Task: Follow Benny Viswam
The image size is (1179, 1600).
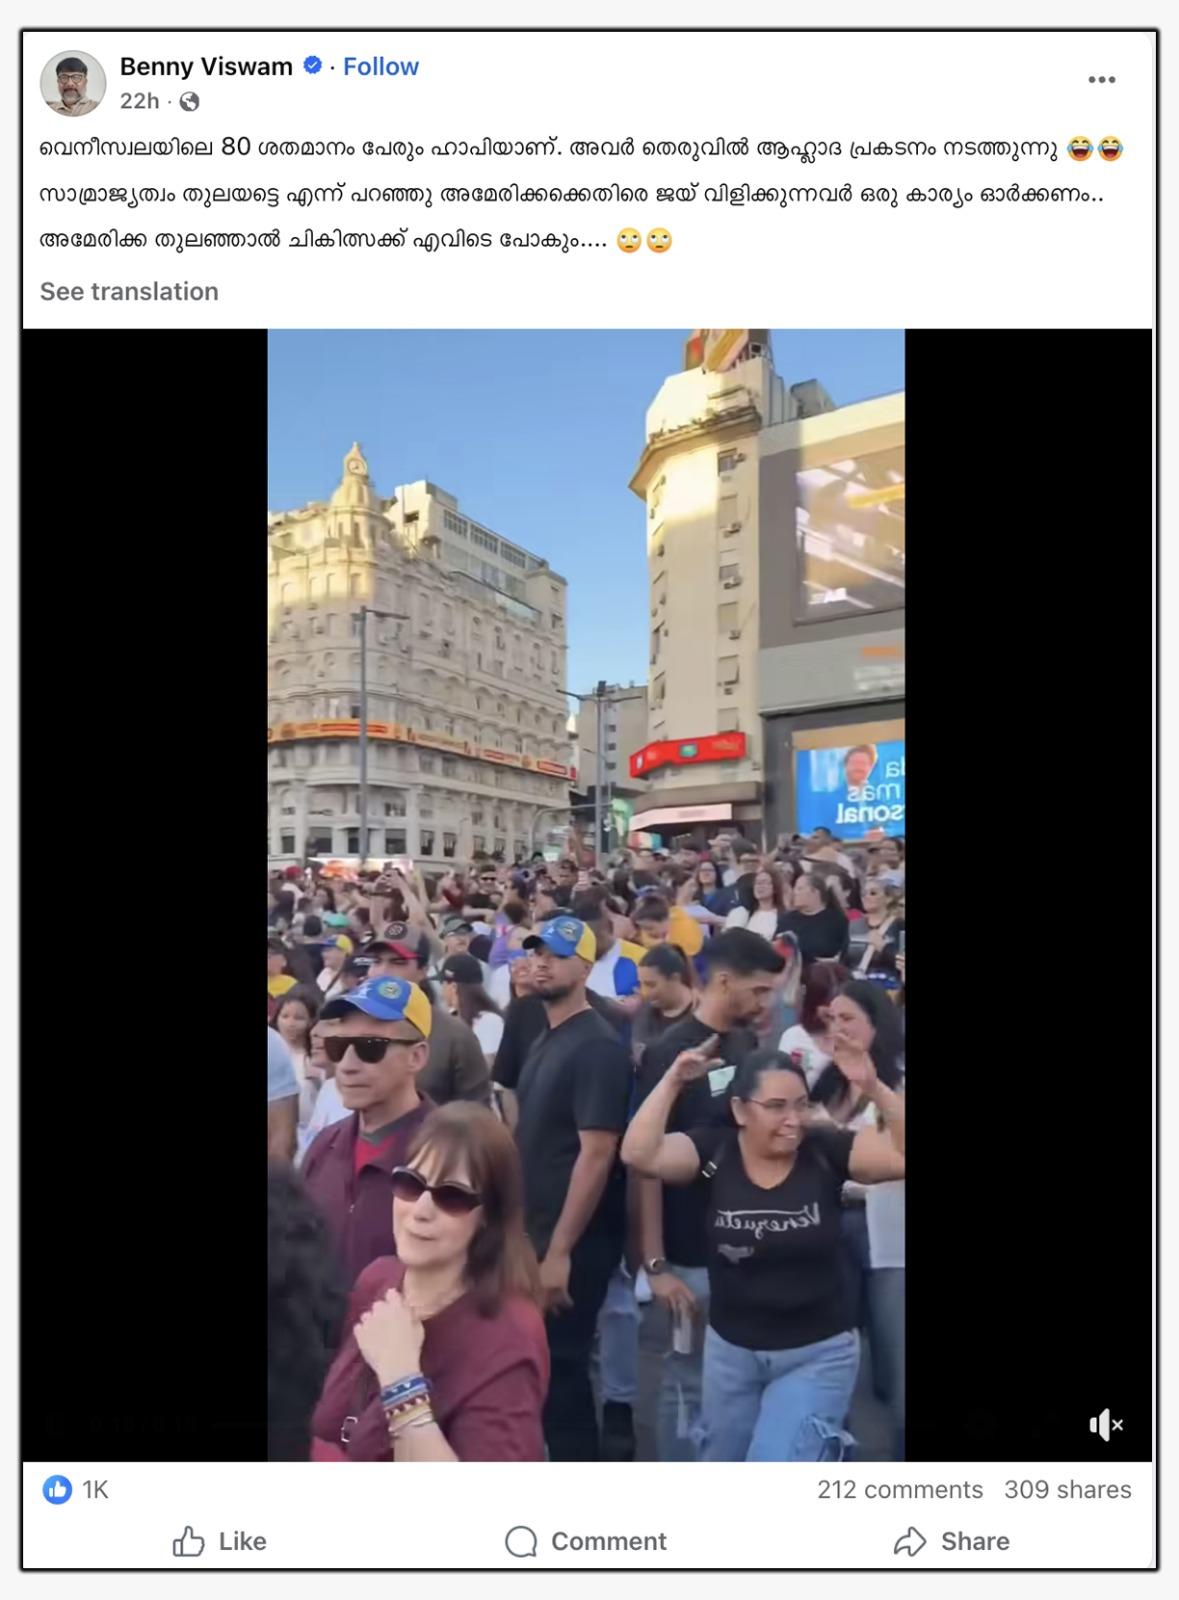Action: pos(381,66)
